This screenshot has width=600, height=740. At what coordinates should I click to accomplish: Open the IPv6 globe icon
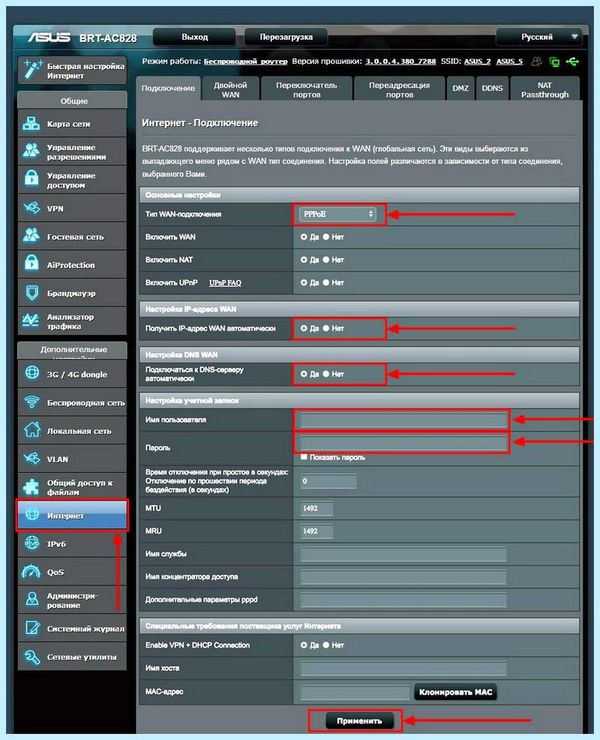[32, 543]
